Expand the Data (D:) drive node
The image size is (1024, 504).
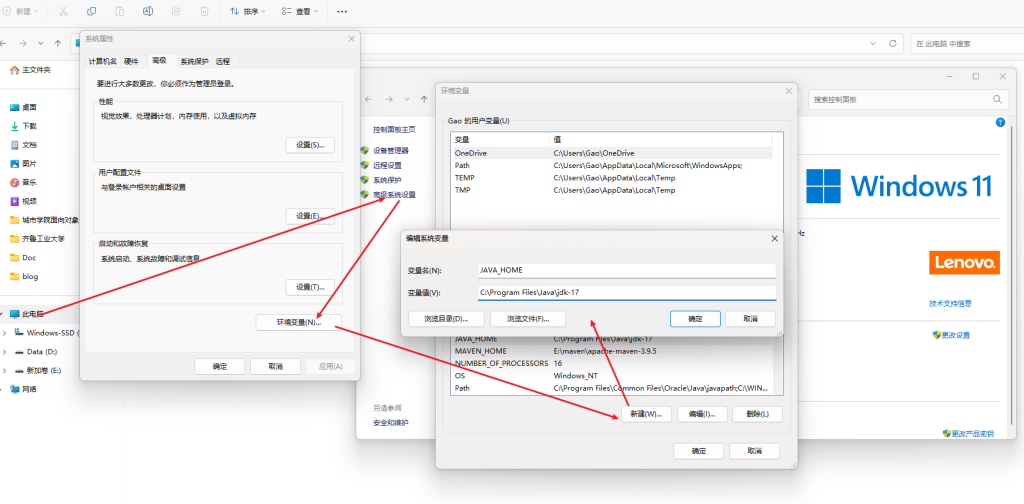(5, 352)
